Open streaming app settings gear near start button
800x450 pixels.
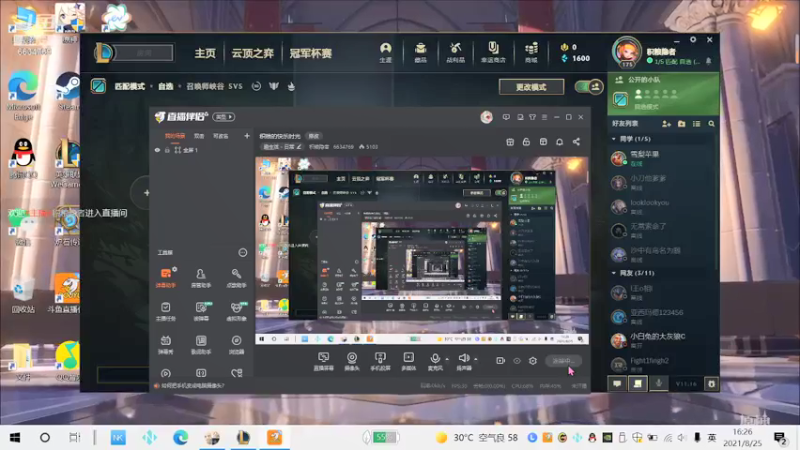pyautogui.click(x=533, y=361)
